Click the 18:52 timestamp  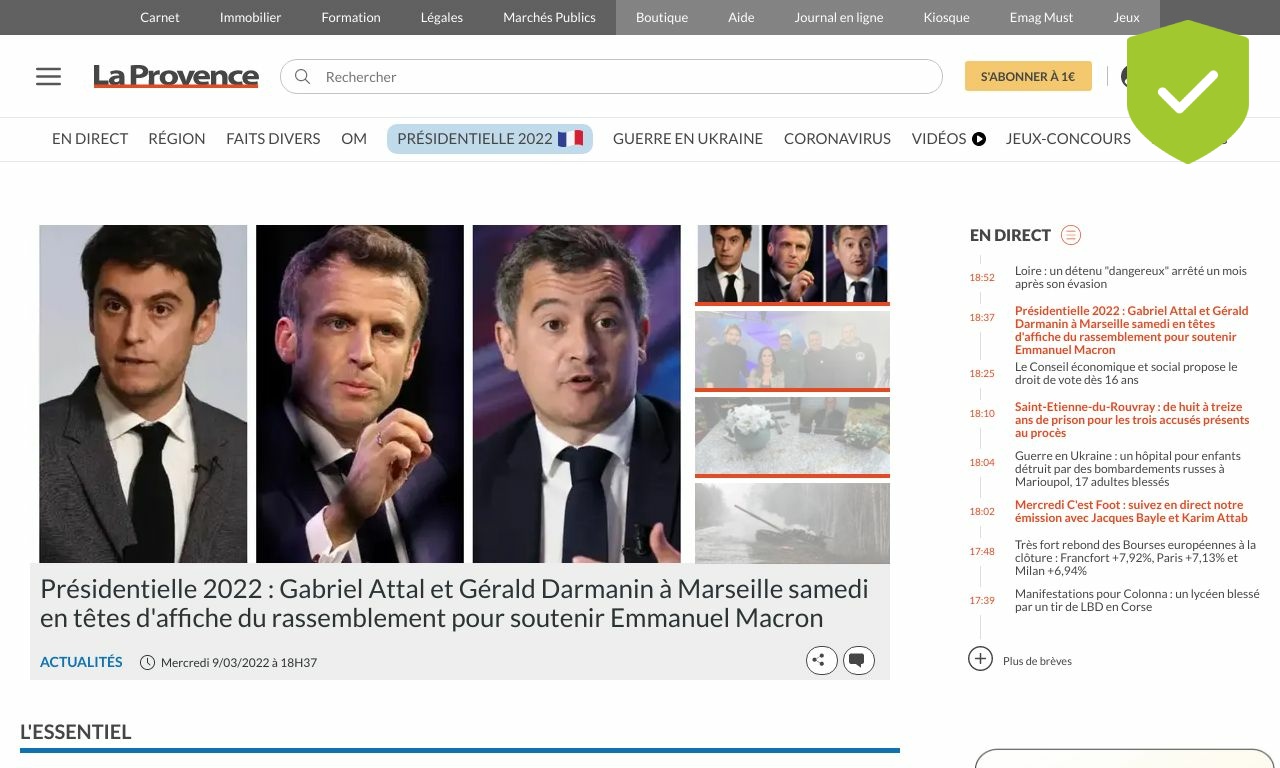point(982,277)
